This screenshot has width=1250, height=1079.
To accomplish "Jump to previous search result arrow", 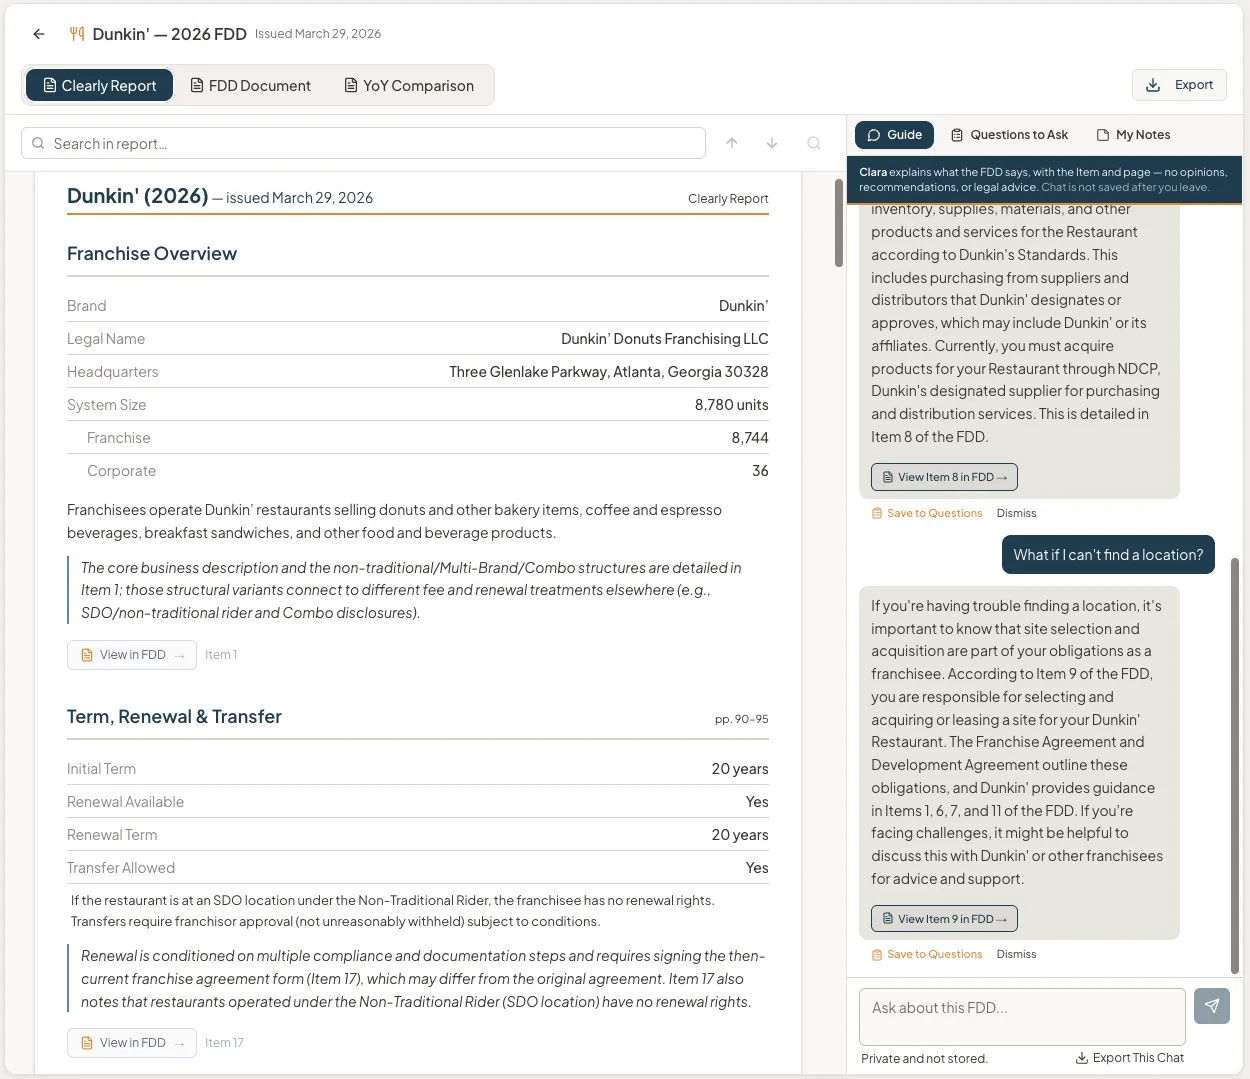I will (x=732, y=143).
